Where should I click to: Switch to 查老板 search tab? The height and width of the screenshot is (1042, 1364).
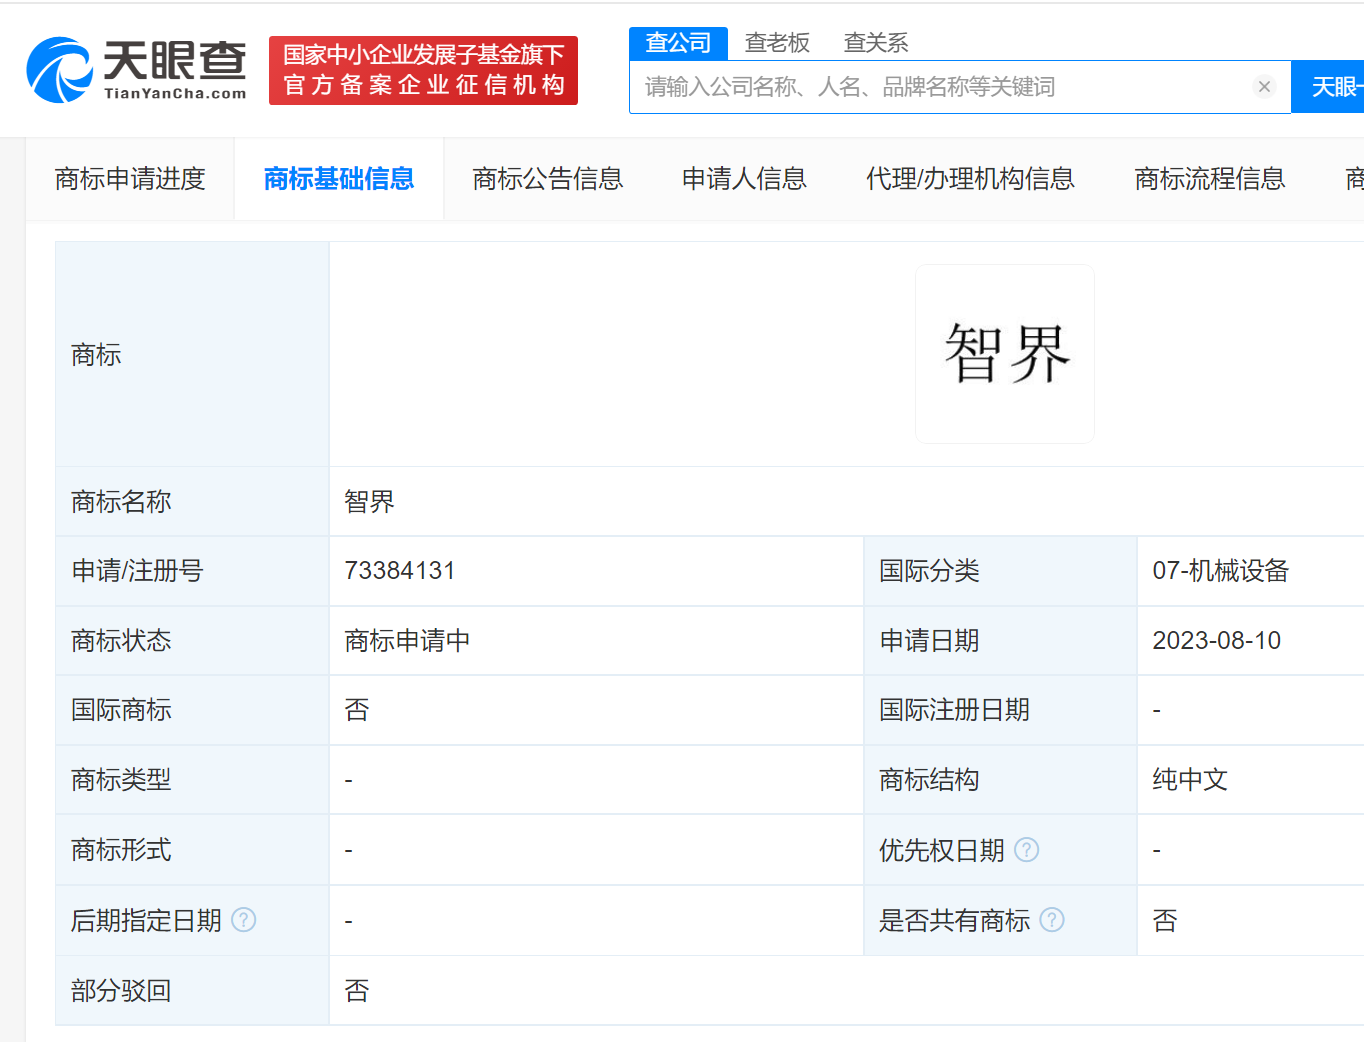777,43
